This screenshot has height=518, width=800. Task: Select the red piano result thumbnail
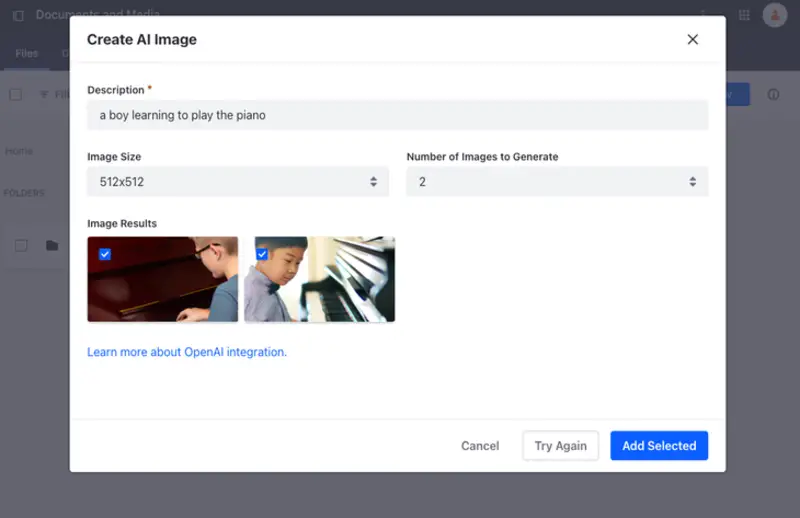[x=162, y=279]
